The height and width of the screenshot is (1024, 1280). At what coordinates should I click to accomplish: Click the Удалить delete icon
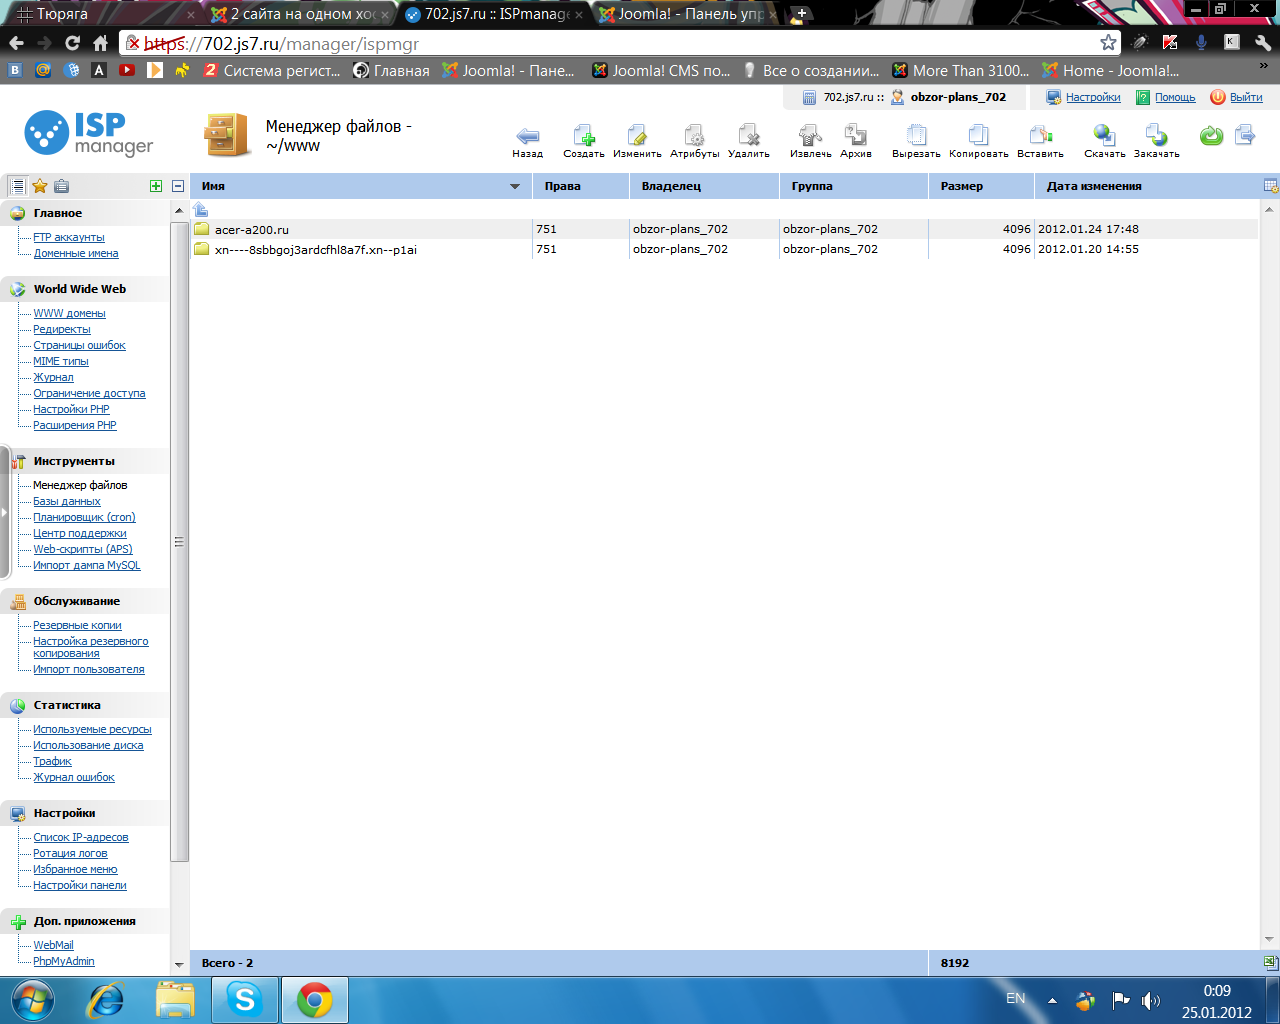click(x=749, y=136)
